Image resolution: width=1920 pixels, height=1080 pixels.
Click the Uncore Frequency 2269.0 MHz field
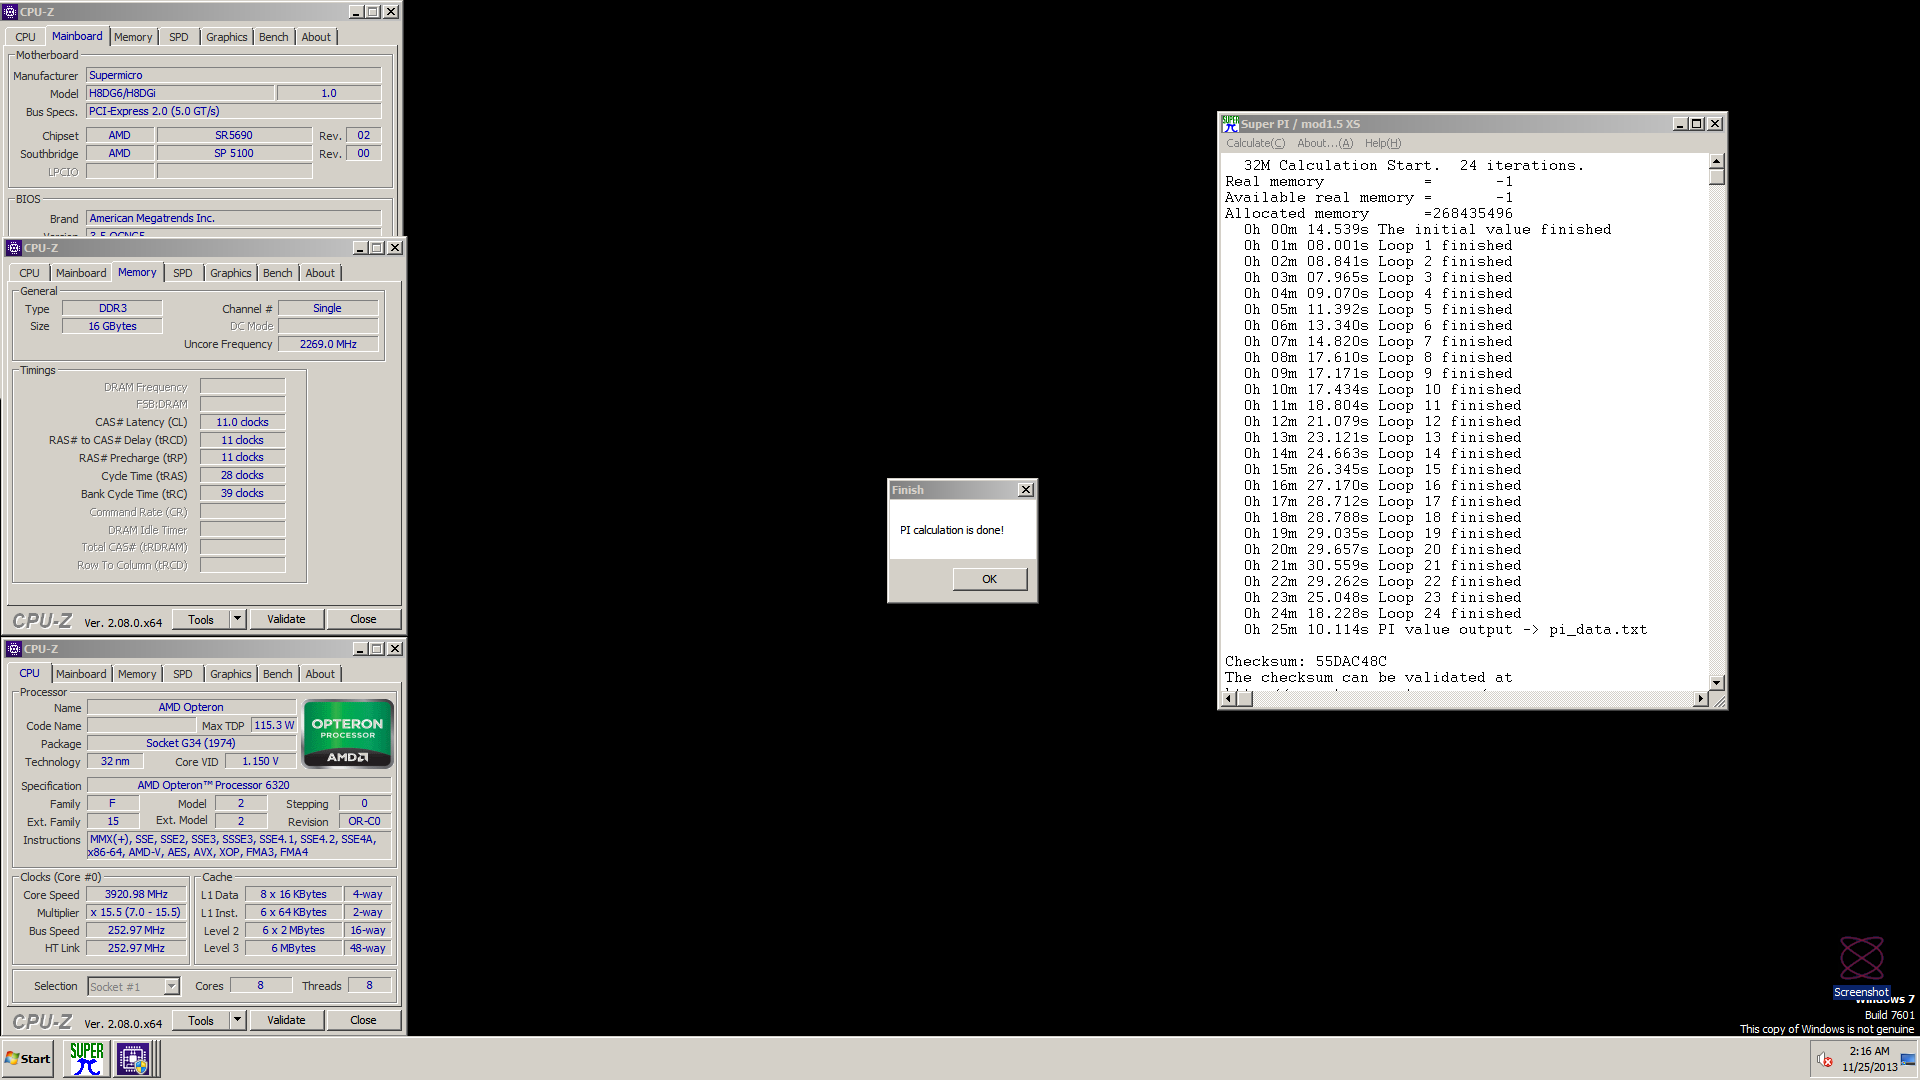(x=328, y=344)
